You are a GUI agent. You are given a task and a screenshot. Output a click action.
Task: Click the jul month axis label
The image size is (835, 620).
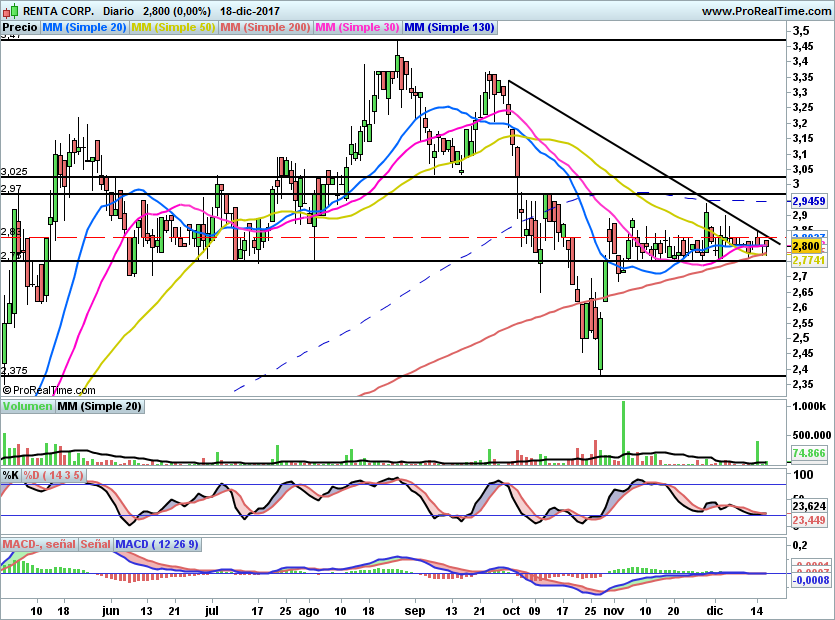tap(211, 611)
